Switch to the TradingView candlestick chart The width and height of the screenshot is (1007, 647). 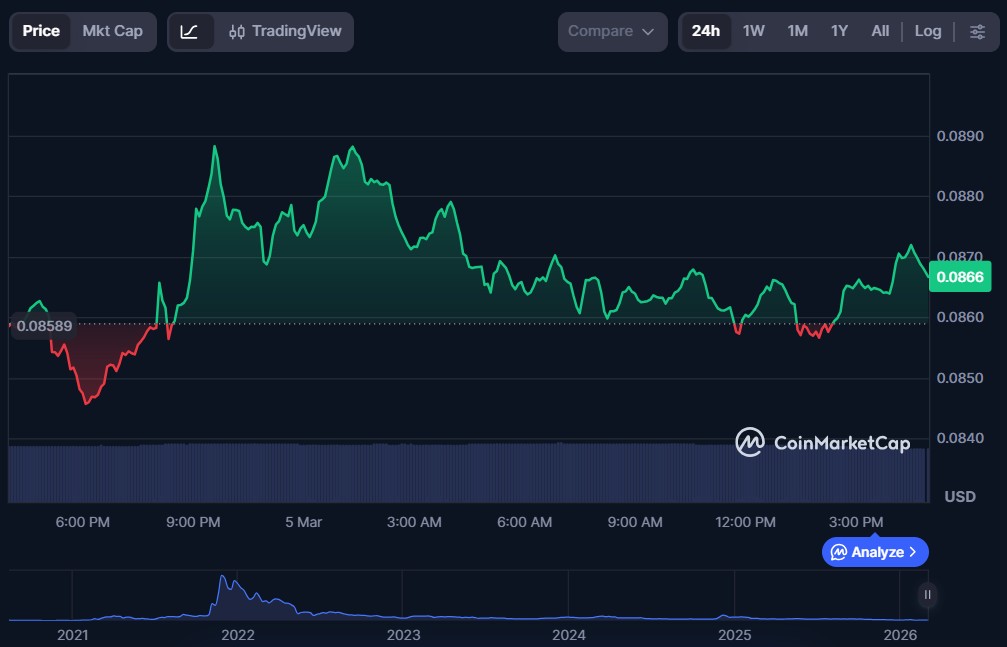pos(285,31)
